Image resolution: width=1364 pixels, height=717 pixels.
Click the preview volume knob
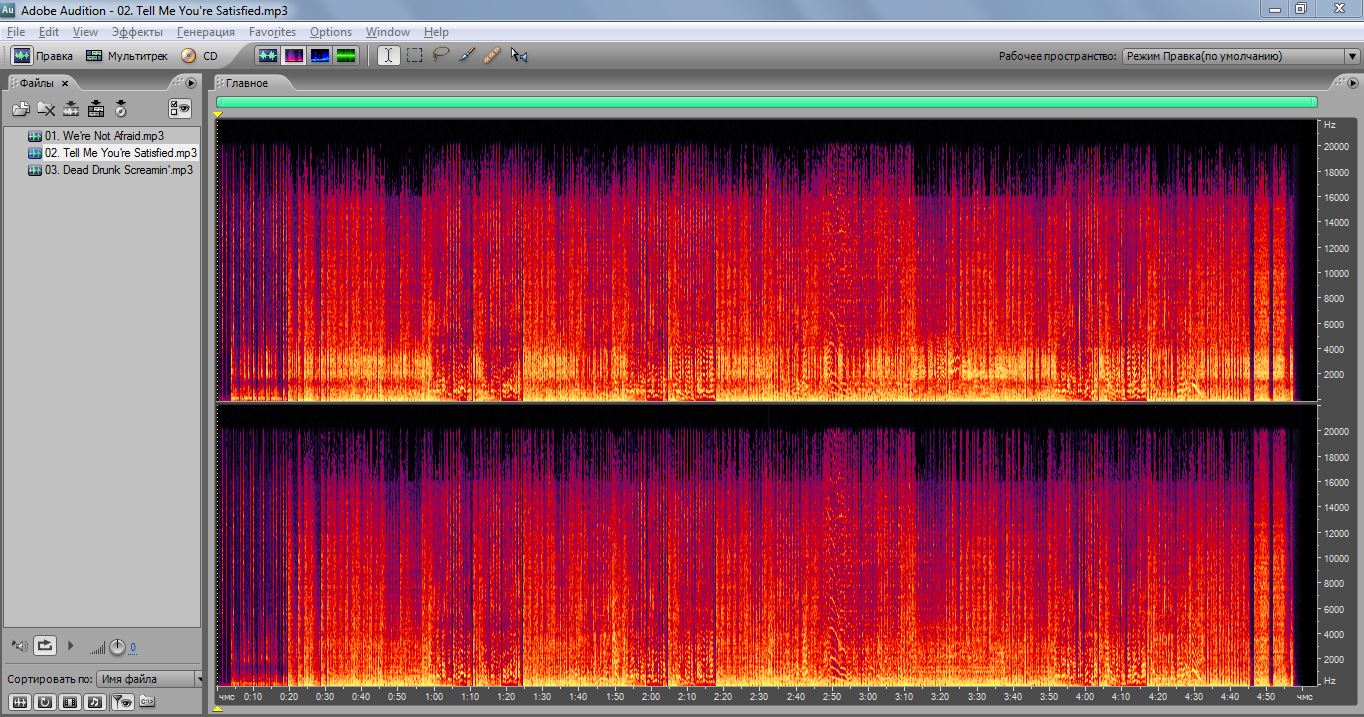[117, 647]
